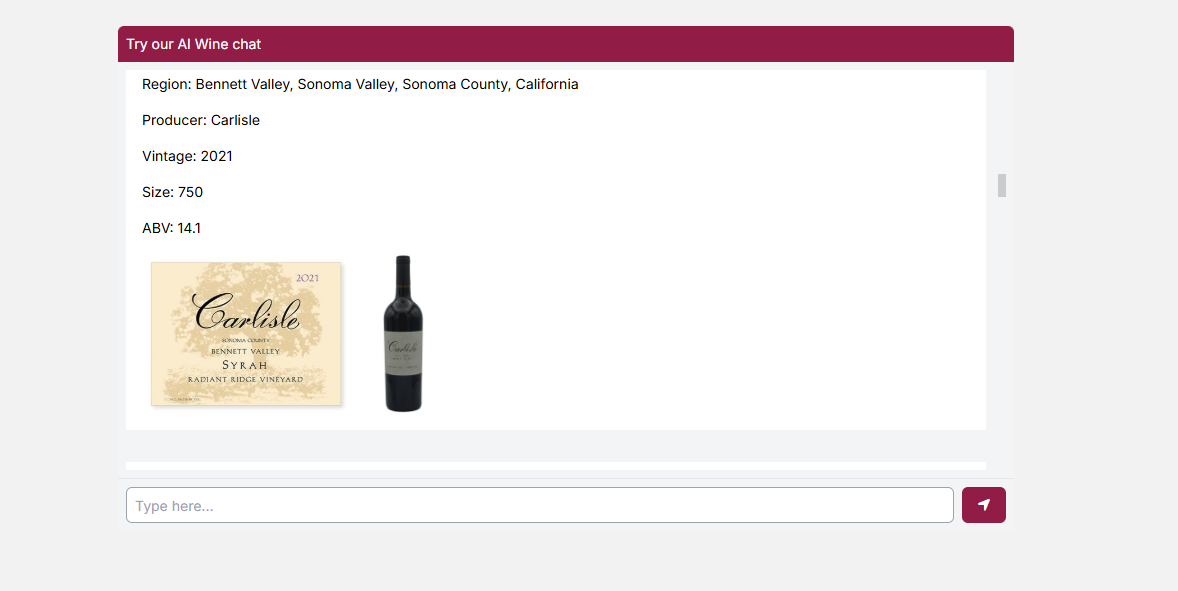Image resolution: width=1178 pixels, height=591 pixels.
Task: Open the wine bottle image thumbnail
Action: 403,333
